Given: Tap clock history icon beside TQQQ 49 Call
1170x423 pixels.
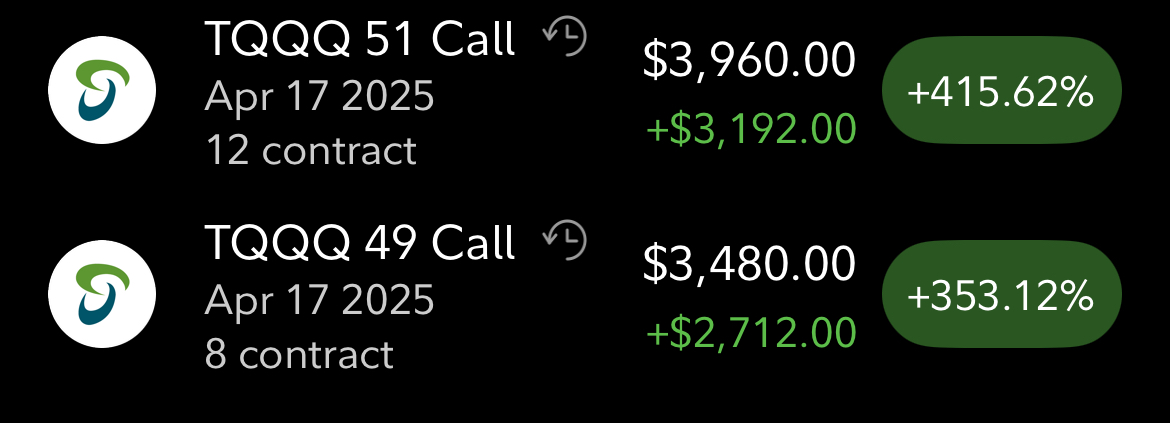Looking at the screenshot, I should [565, 240].
